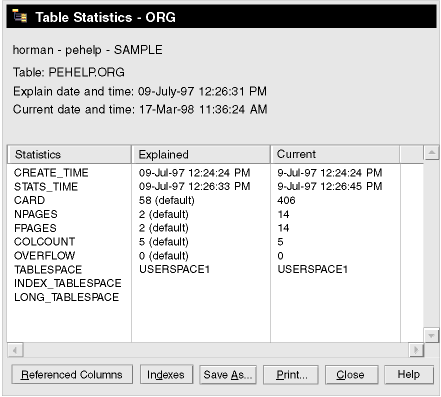The height and width of the screenshot is (397, 441).
Task: Click the Explained column header
Action: coord(201,154)
